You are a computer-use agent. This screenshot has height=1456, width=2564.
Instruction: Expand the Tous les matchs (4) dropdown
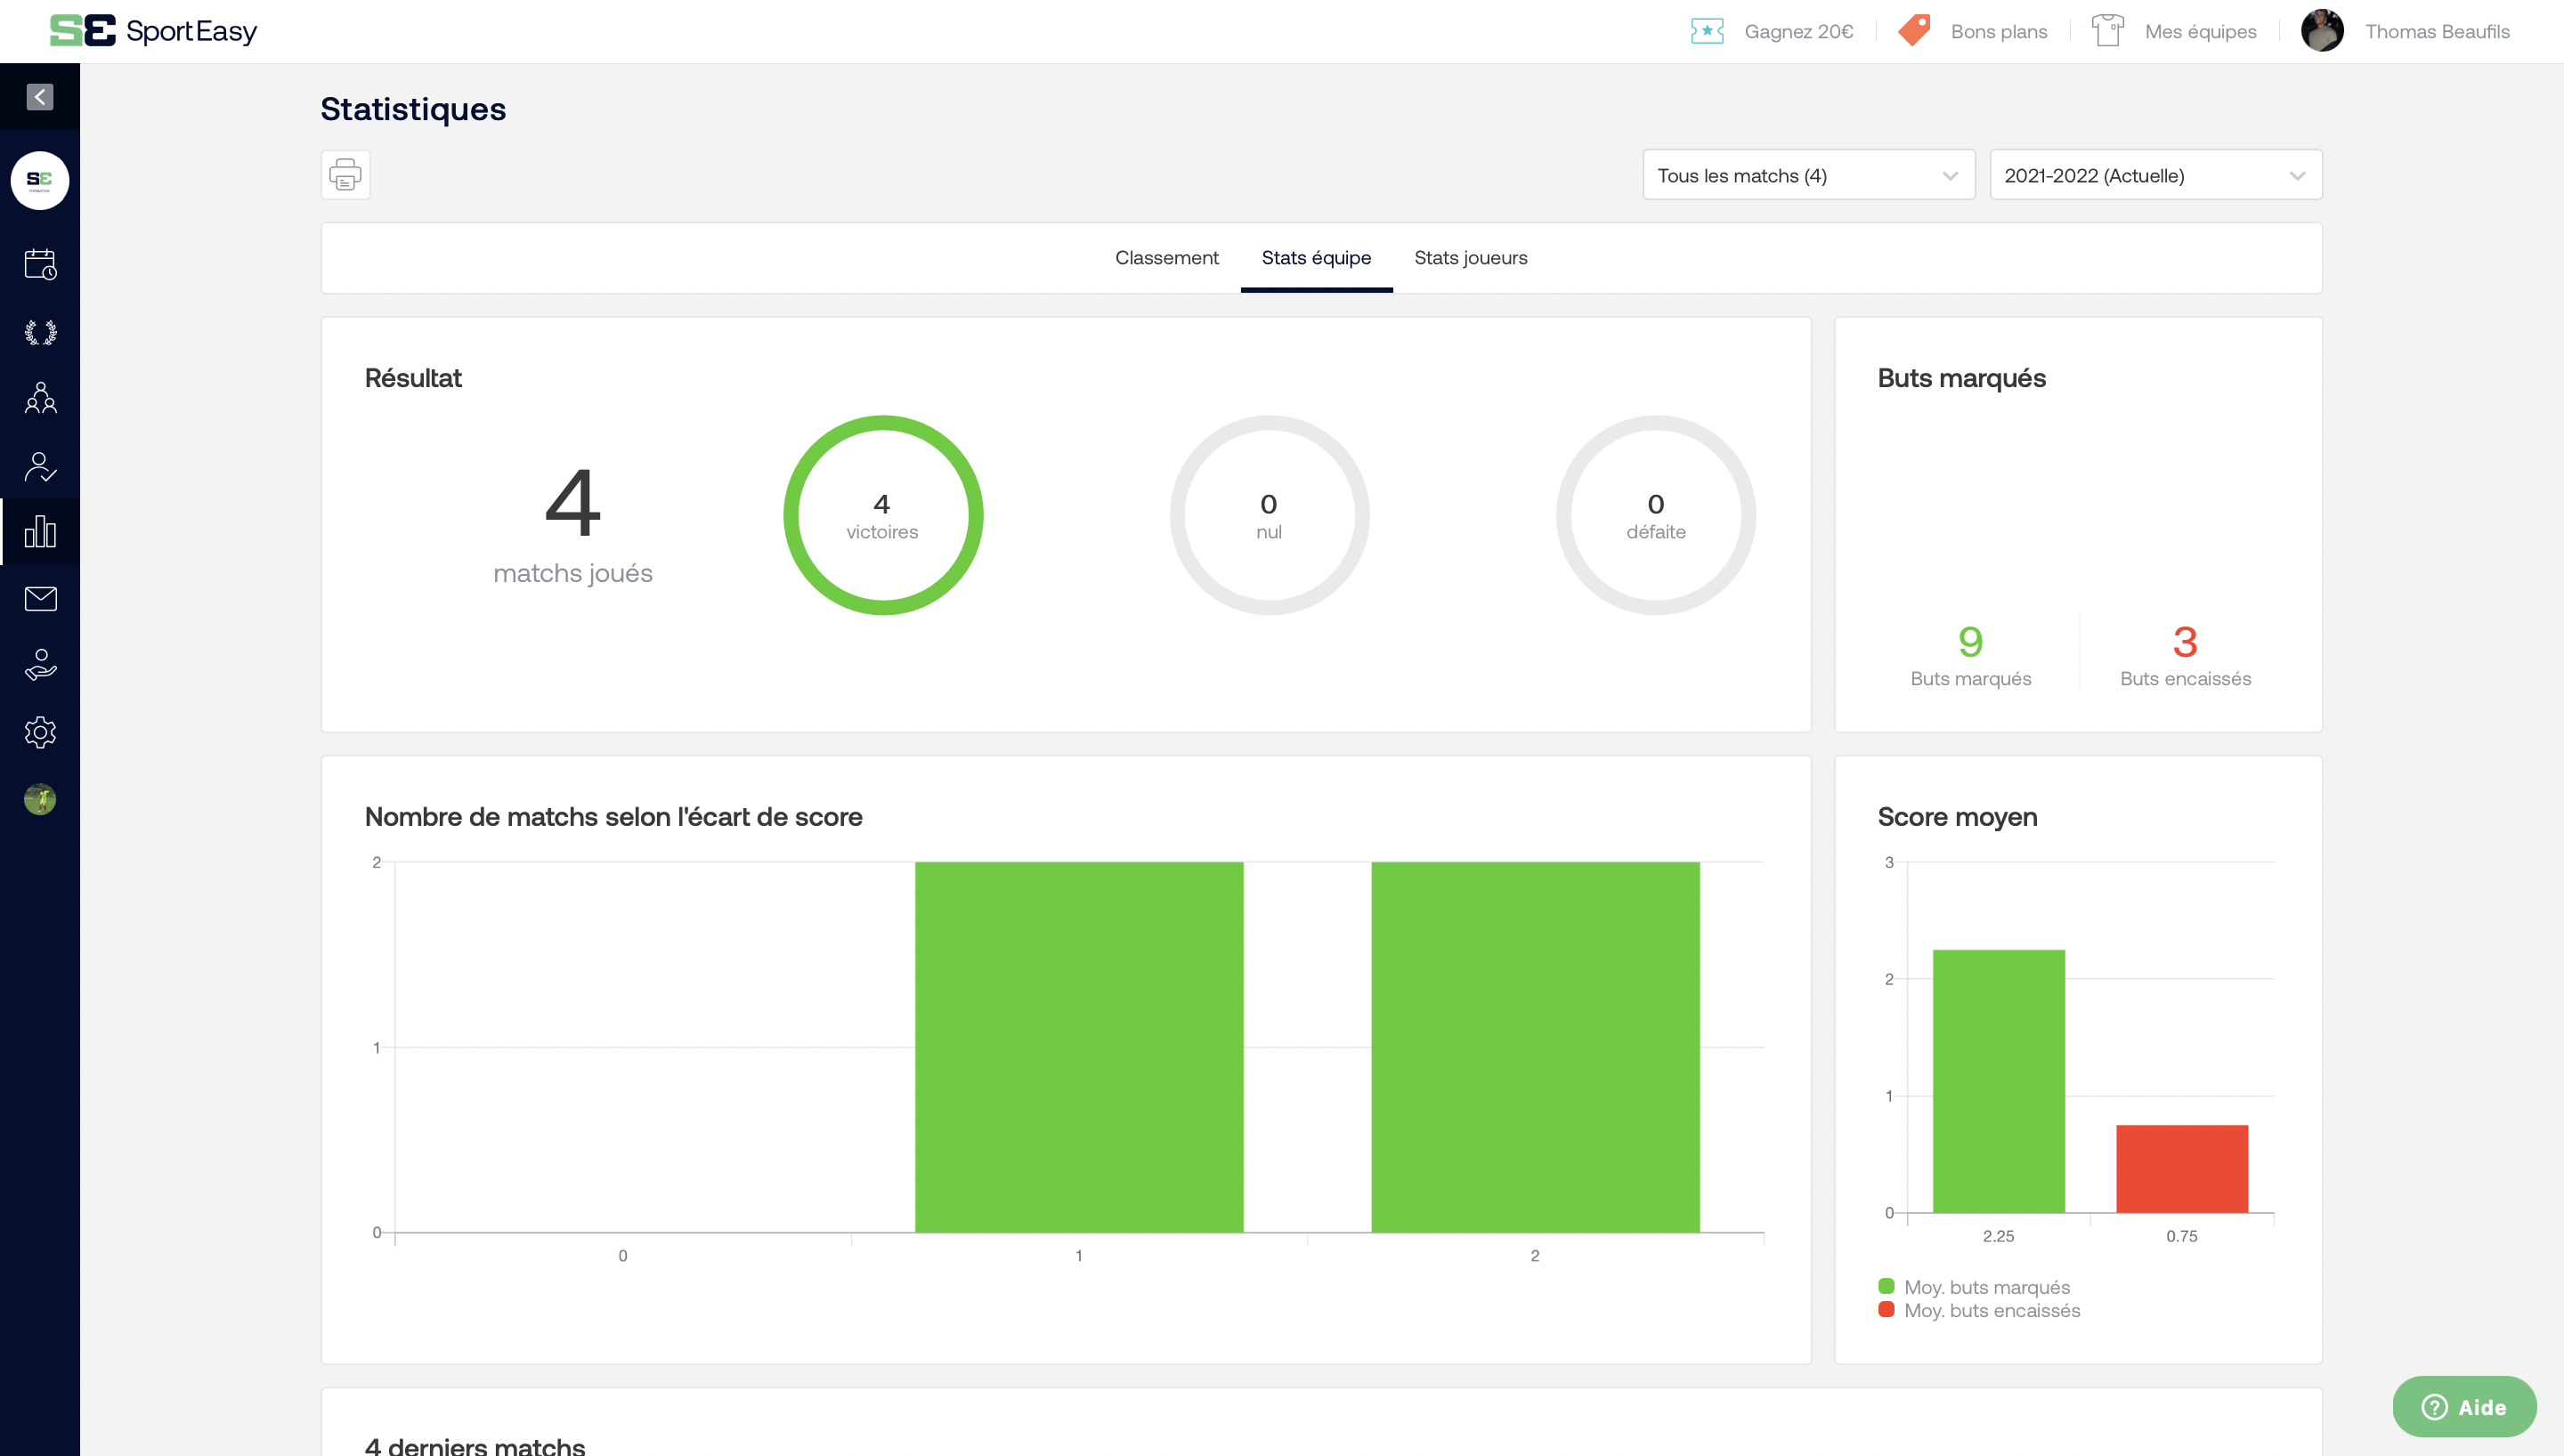[1808, 175]
